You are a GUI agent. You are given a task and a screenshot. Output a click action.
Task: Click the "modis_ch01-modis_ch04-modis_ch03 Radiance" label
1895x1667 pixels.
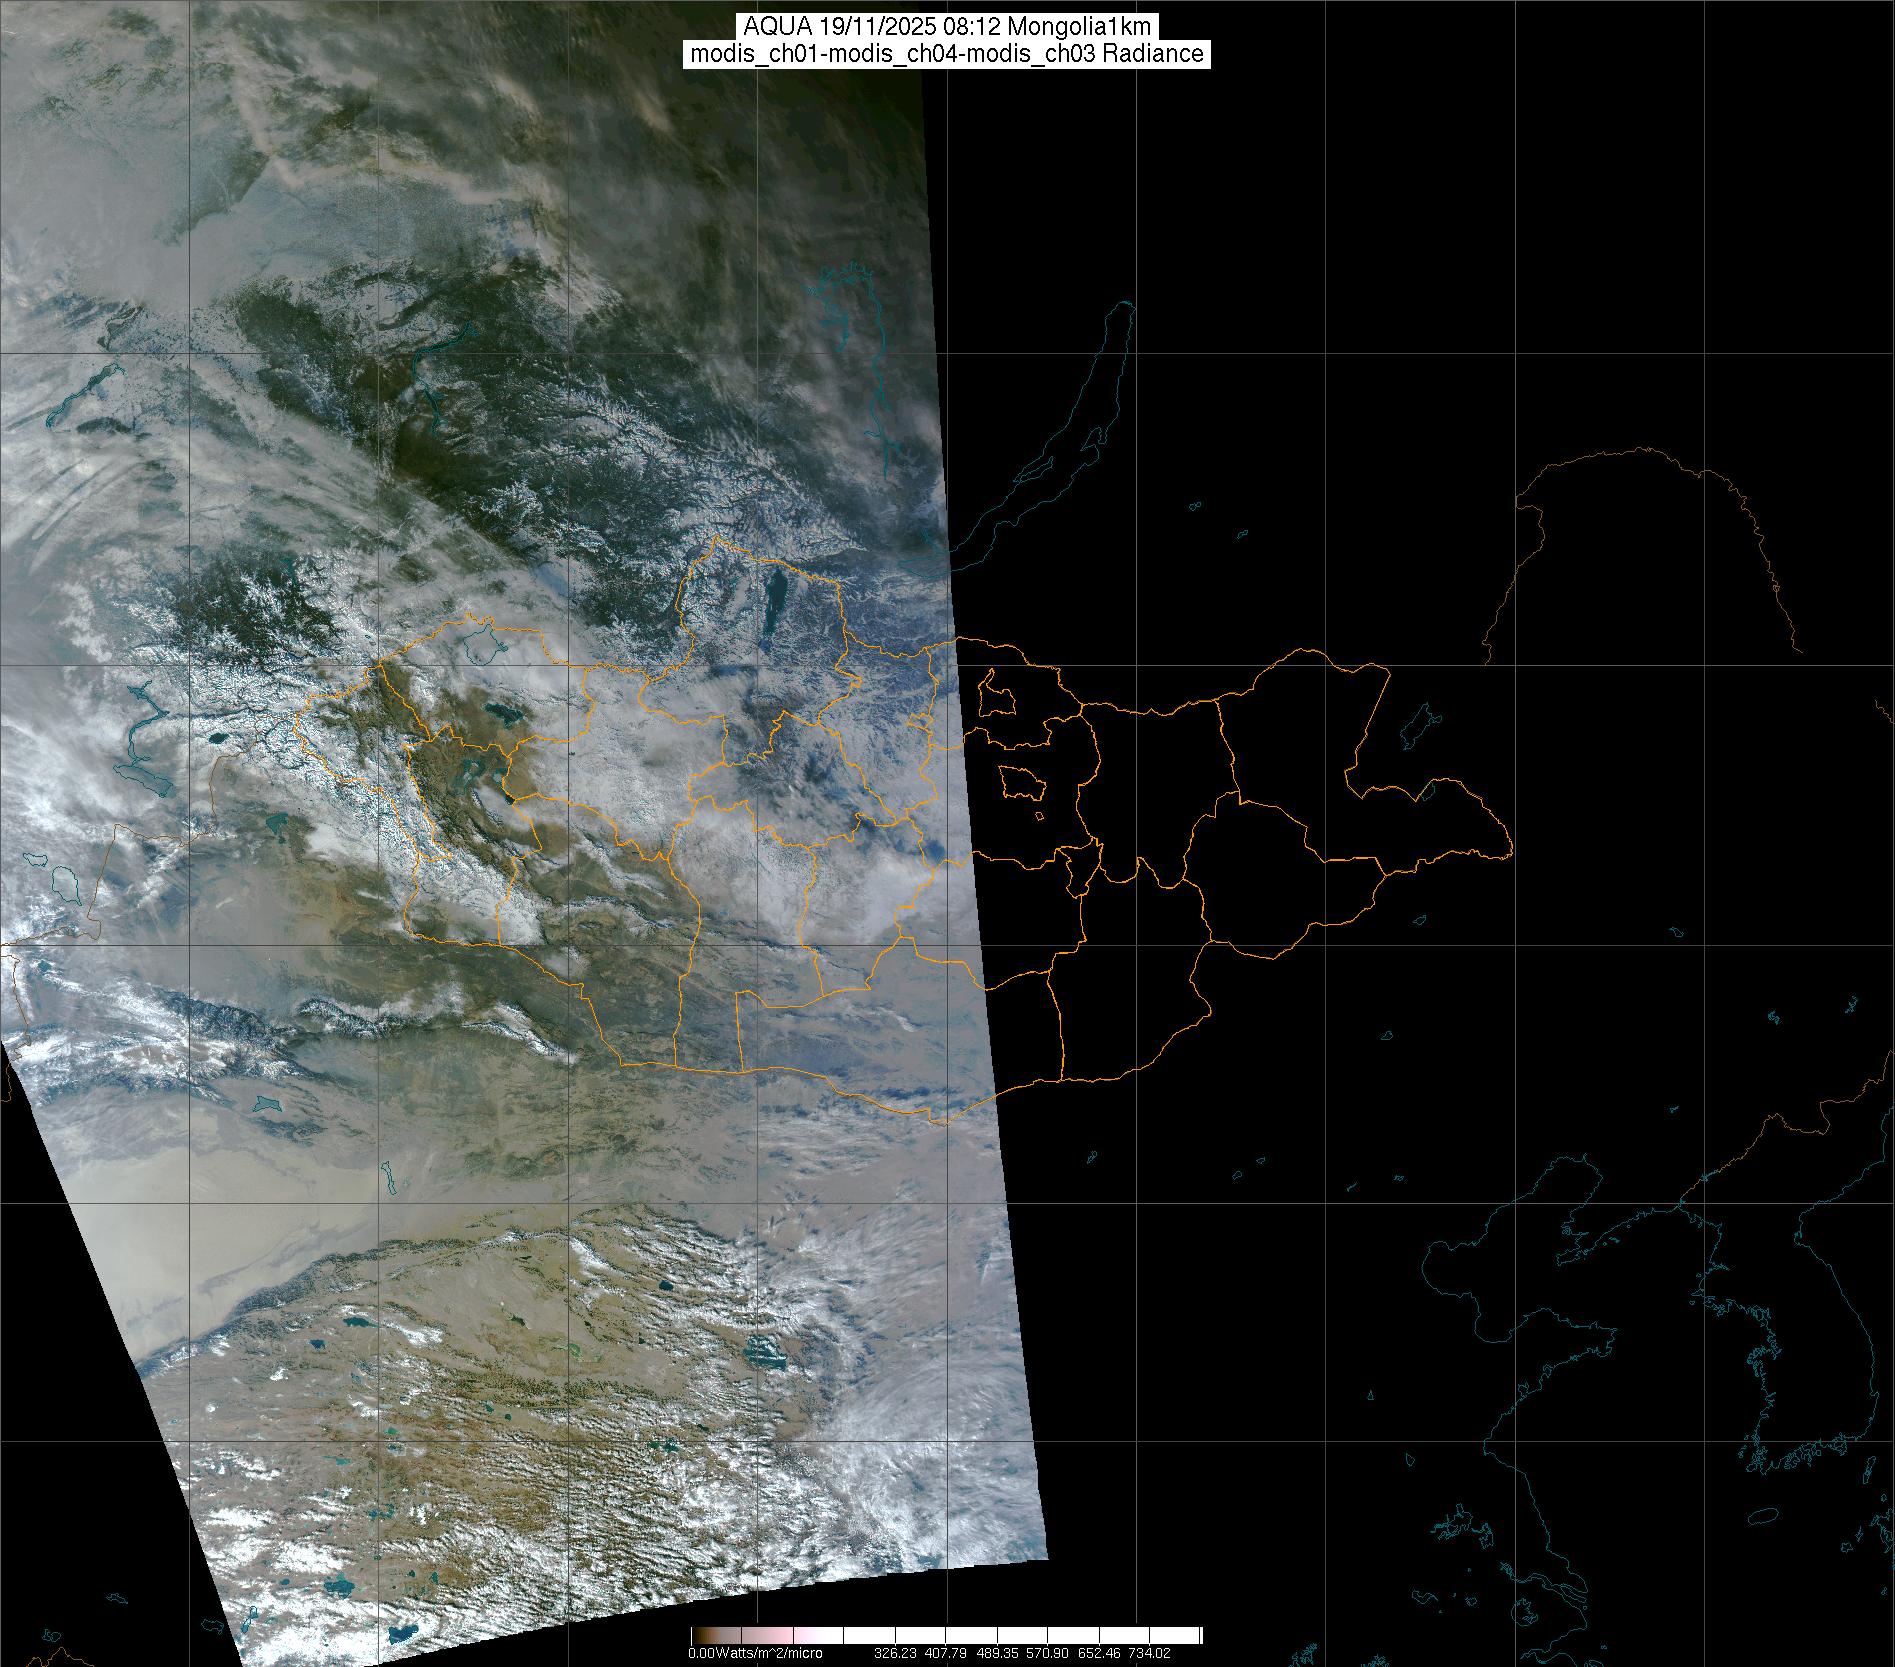click(x=947, y=54)
